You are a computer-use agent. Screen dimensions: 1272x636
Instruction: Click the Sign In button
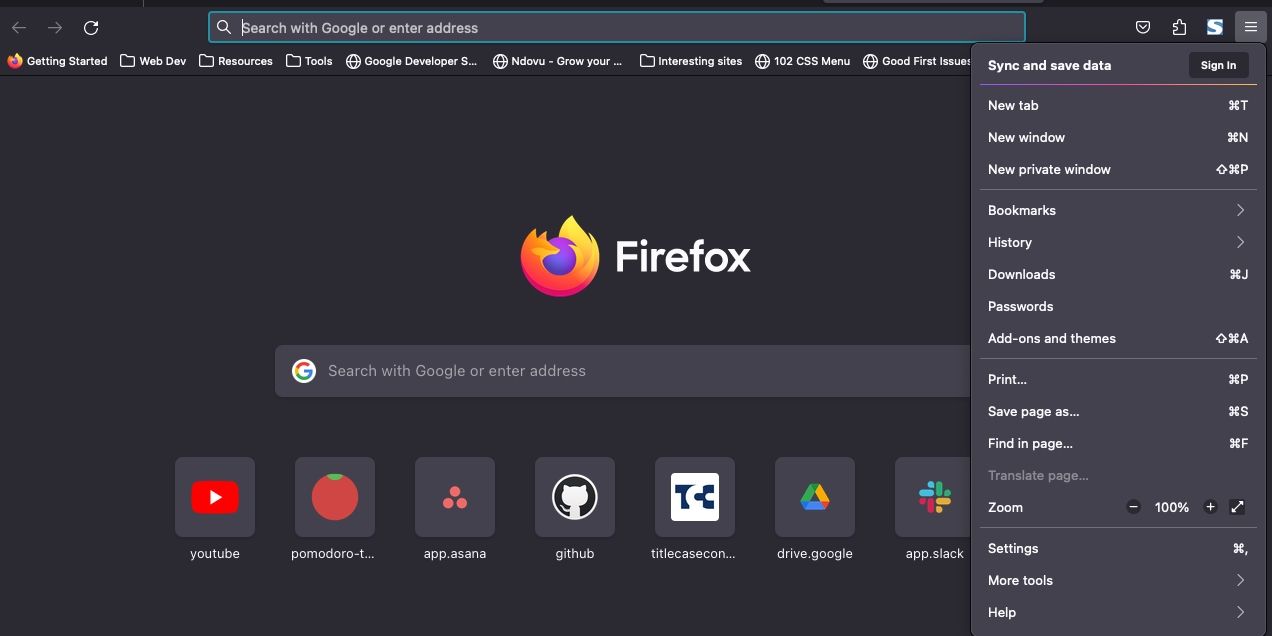(1217, 65)
